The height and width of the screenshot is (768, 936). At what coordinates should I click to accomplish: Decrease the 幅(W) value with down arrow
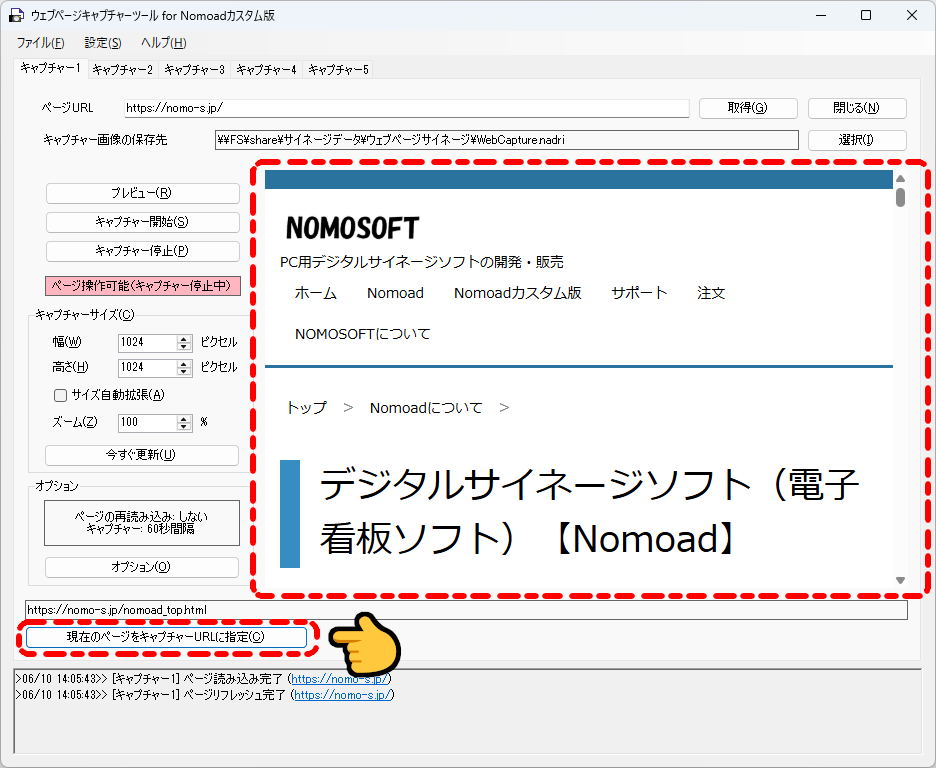184,347
